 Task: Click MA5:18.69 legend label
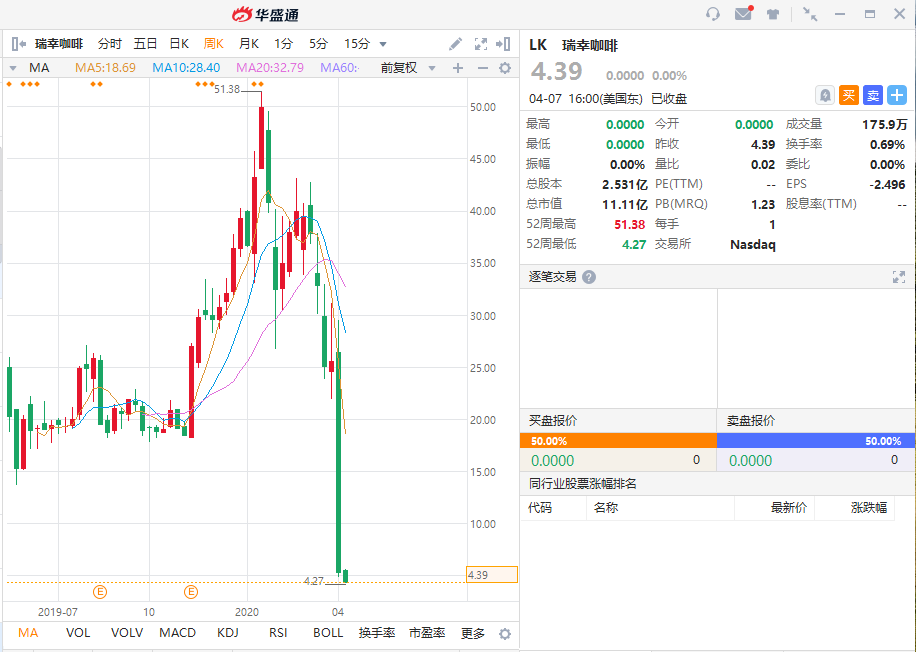pyautogui.click(x=105, y=68)
